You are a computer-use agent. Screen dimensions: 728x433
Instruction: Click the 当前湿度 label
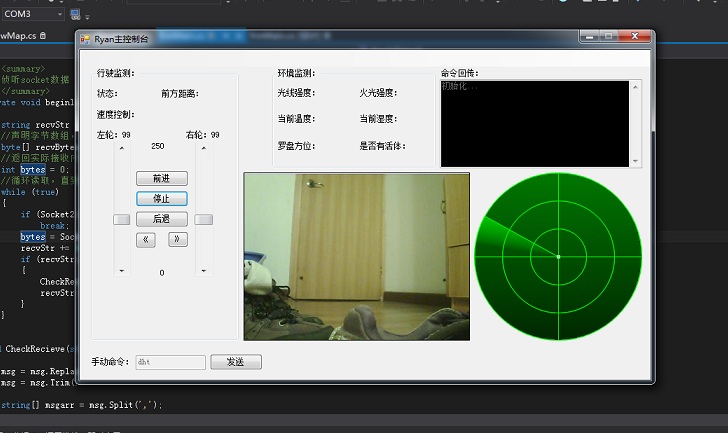coord(378,119)
